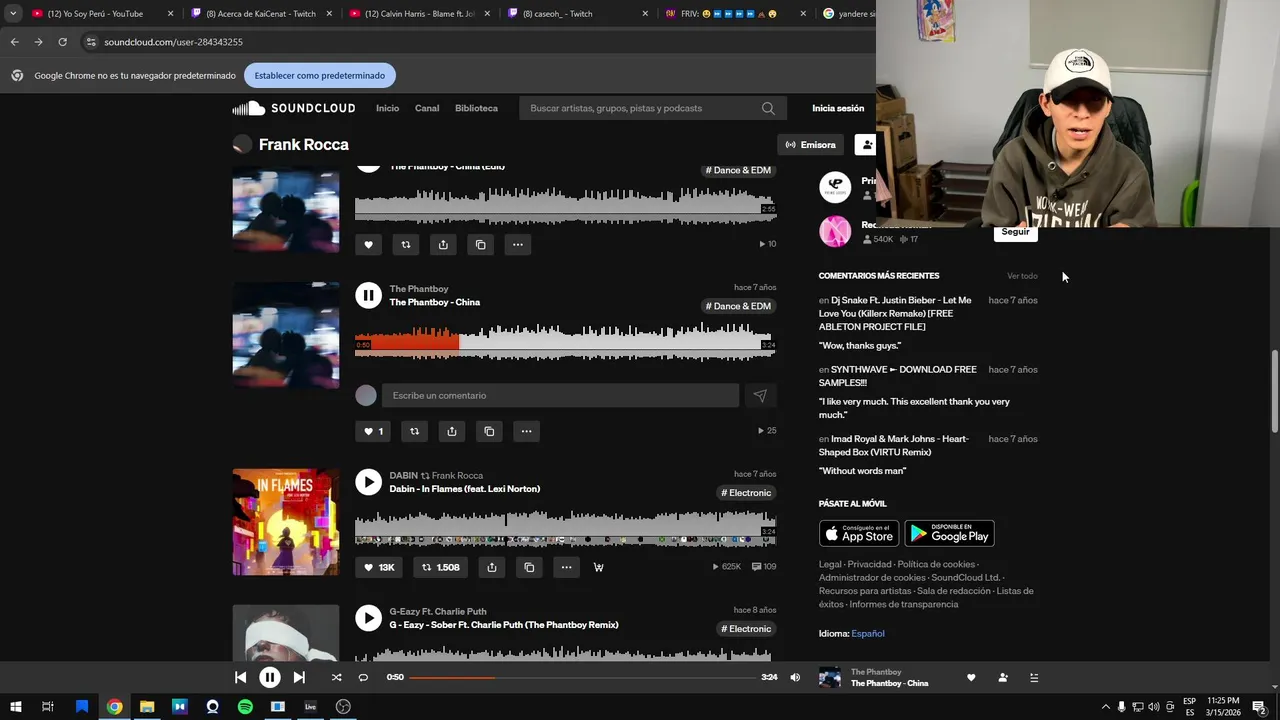Play G-Eazy Sober Phantboy Remix track
This screenshot has height=720, width=1280.
pyautogui.click(x=368, y=618)
